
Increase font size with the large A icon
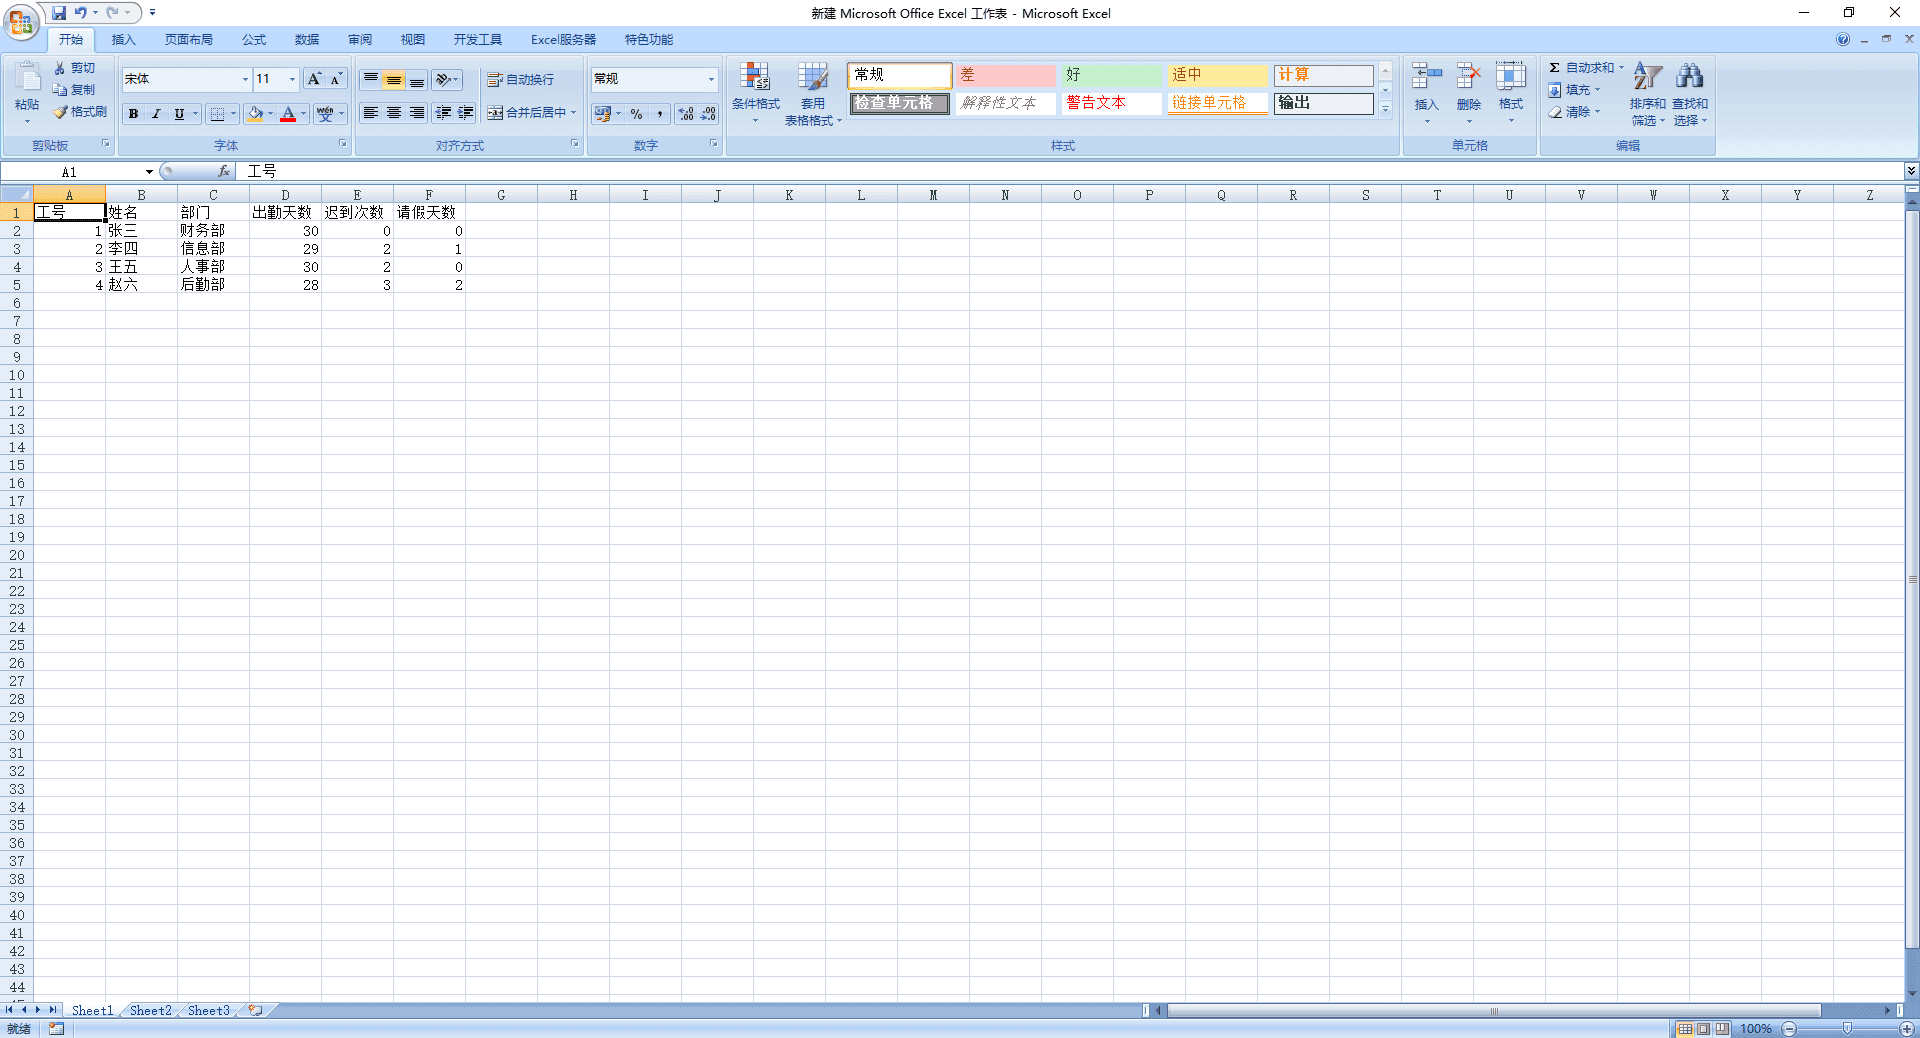(x=314, y=79)
